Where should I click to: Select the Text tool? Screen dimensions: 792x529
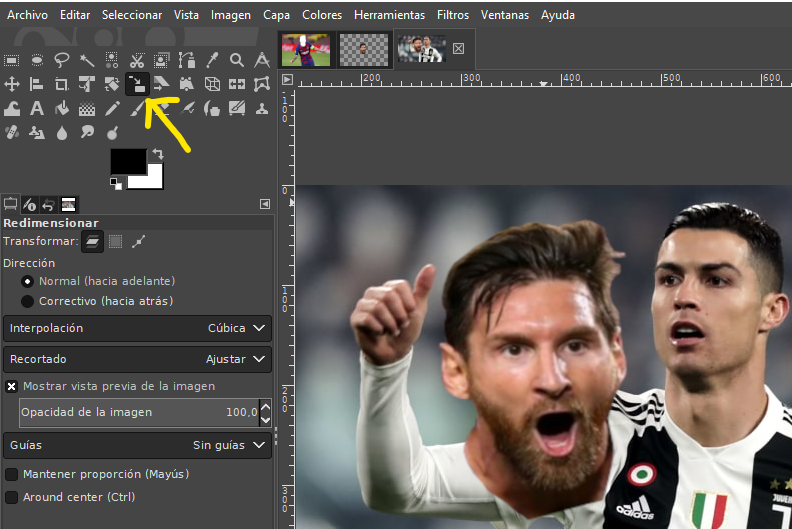(37, 108)
